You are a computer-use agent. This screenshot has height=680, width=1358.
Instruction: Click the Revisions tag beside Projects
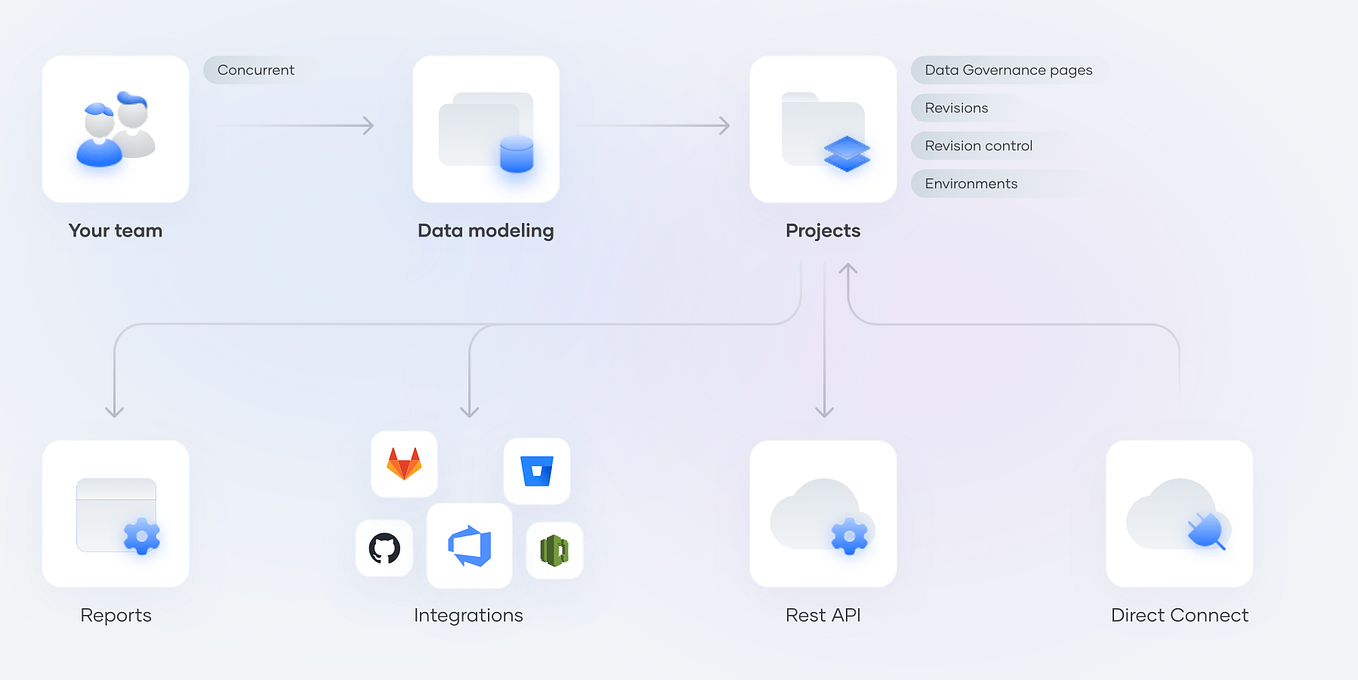coord(957,108)
